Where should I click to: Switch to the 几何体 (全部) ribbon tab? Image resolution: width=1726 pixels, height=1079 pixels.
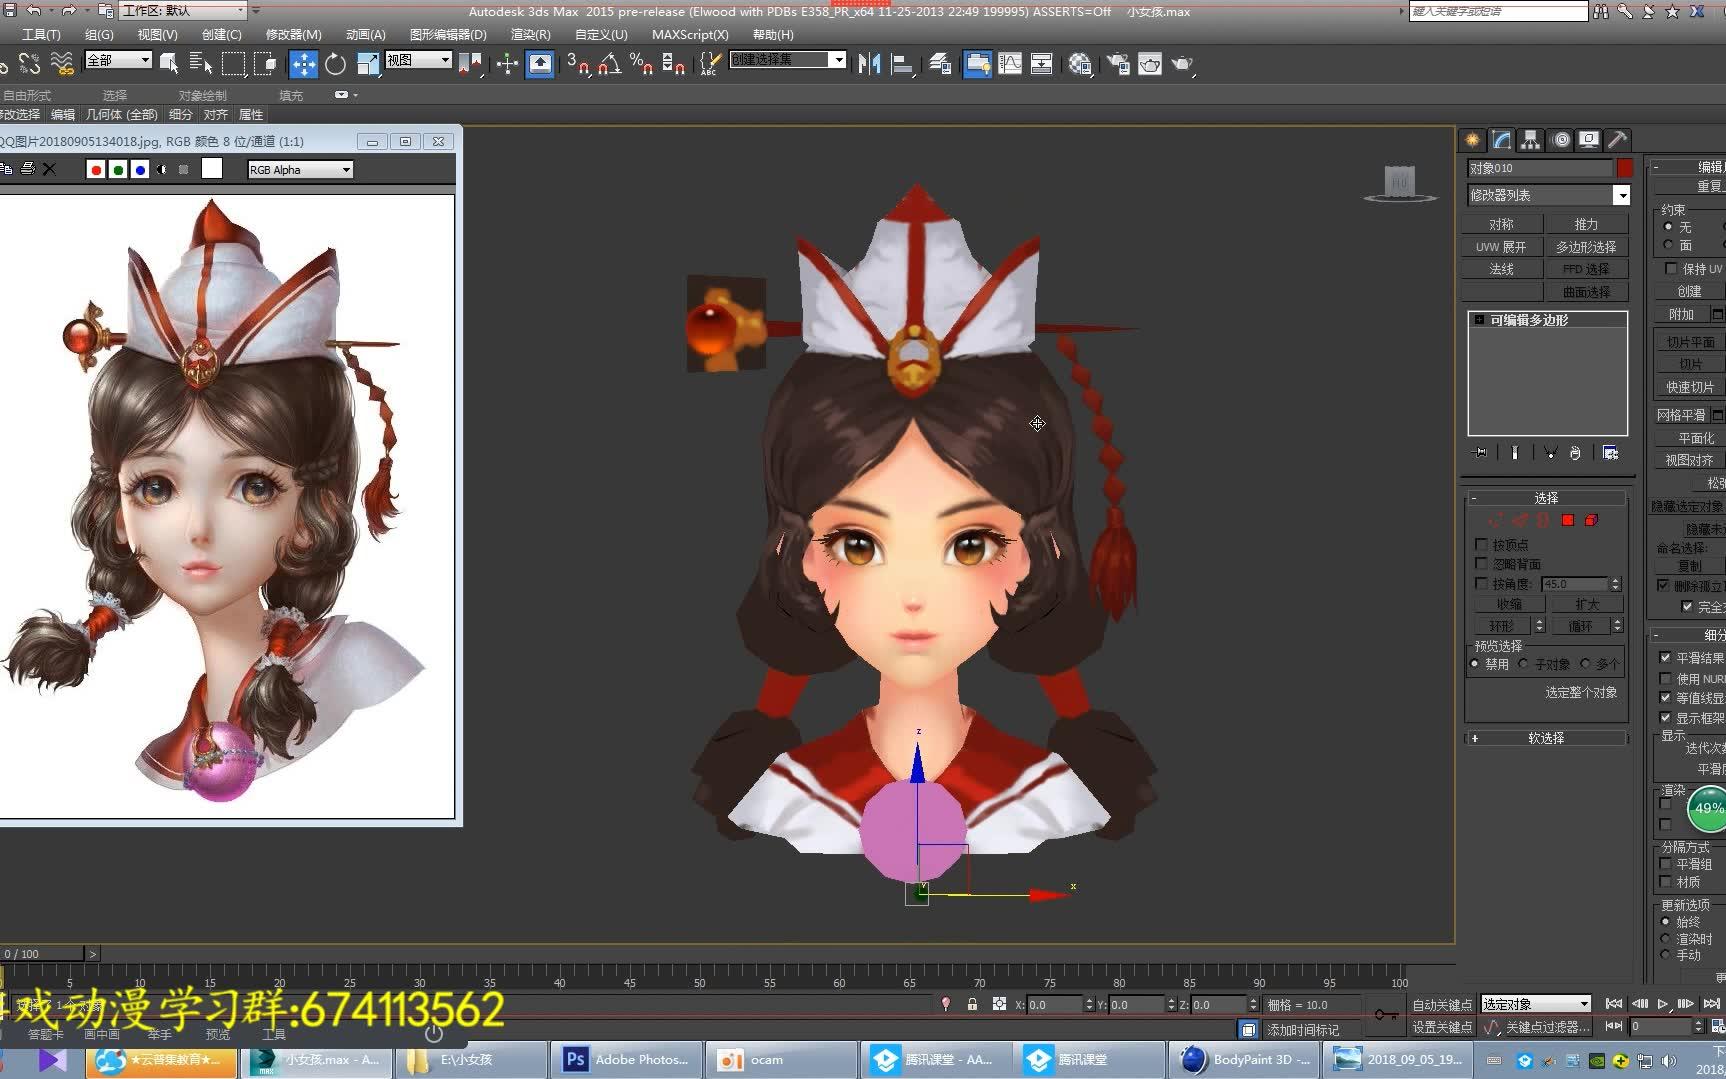121,115
